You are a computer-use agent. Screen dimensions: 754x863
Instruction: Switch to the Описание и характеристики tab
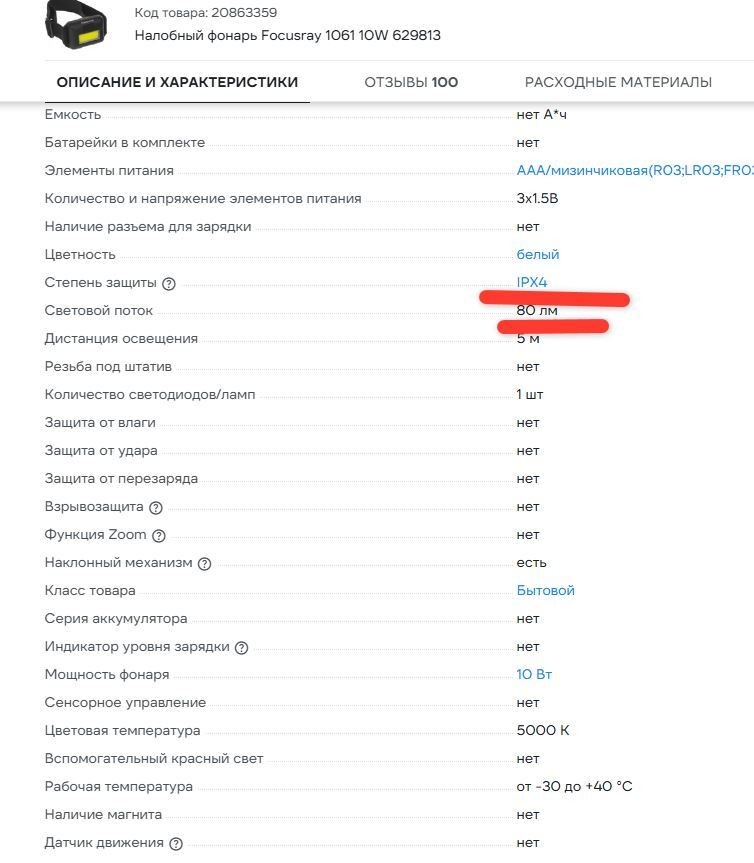pos(177,82)
